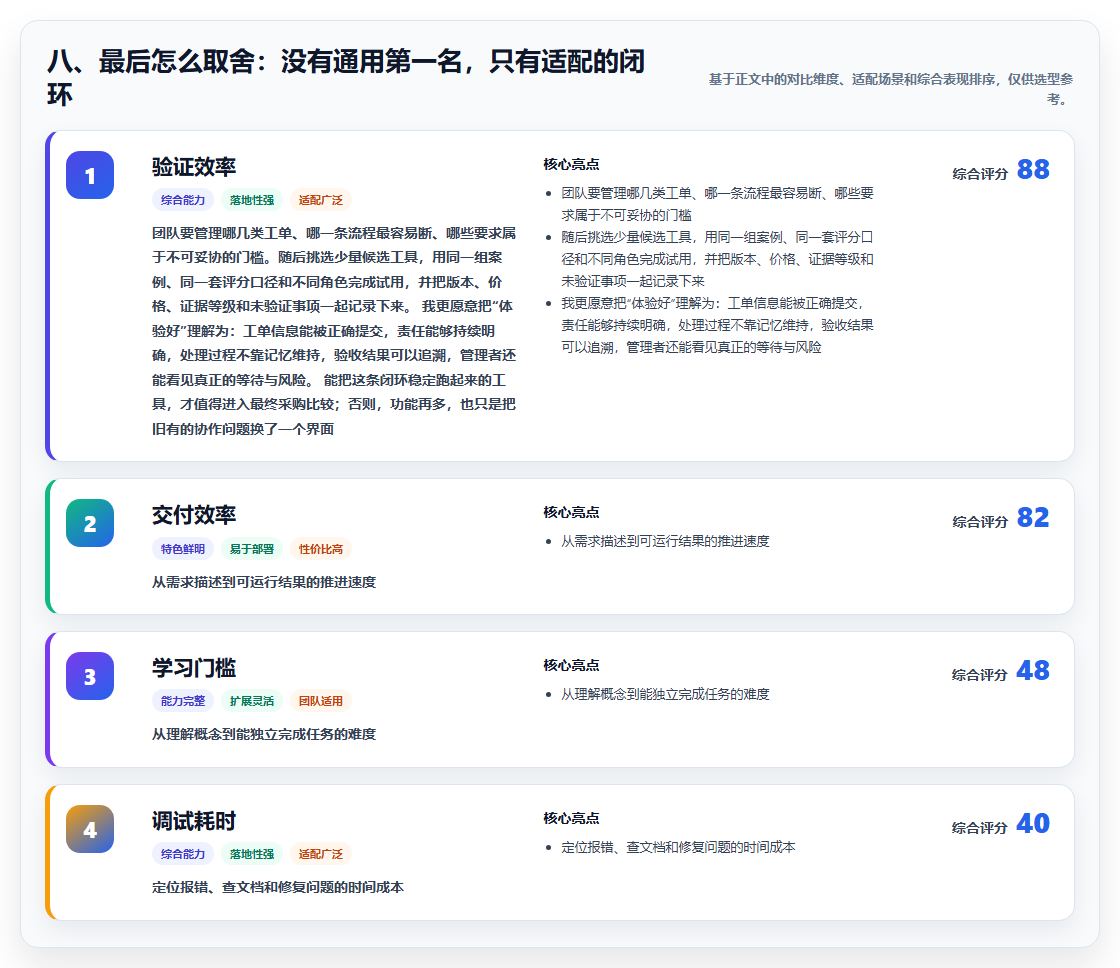Click bullet starting 团队要管理哪几类工单
This screenshot has height=968, width=1120.
tap(717, 204)
